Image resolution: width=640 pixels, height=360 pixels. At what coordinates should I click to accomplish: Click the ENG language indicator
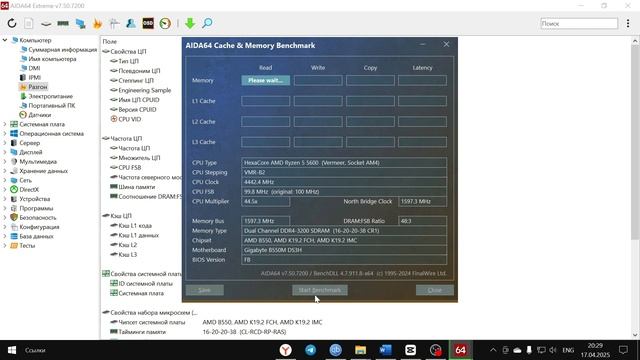(x=568, y=350)
